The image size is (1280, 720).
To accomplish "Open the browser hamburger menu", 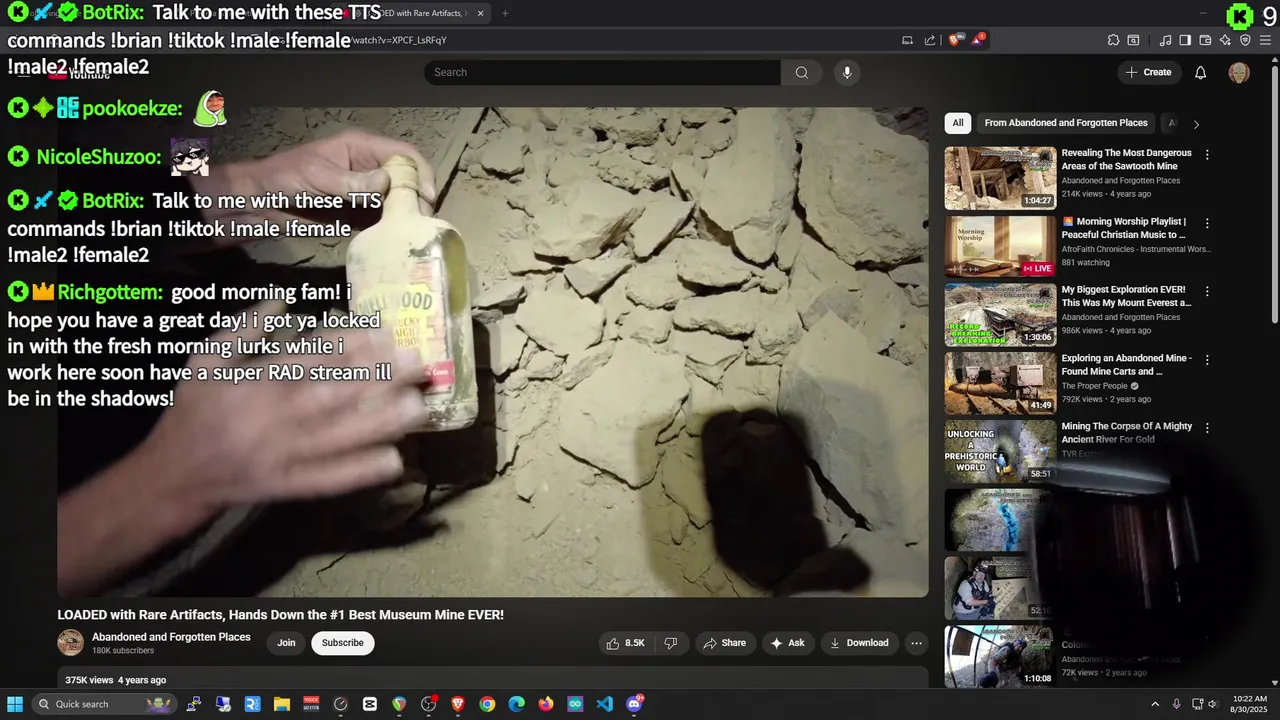I will tap(1265, 40).
